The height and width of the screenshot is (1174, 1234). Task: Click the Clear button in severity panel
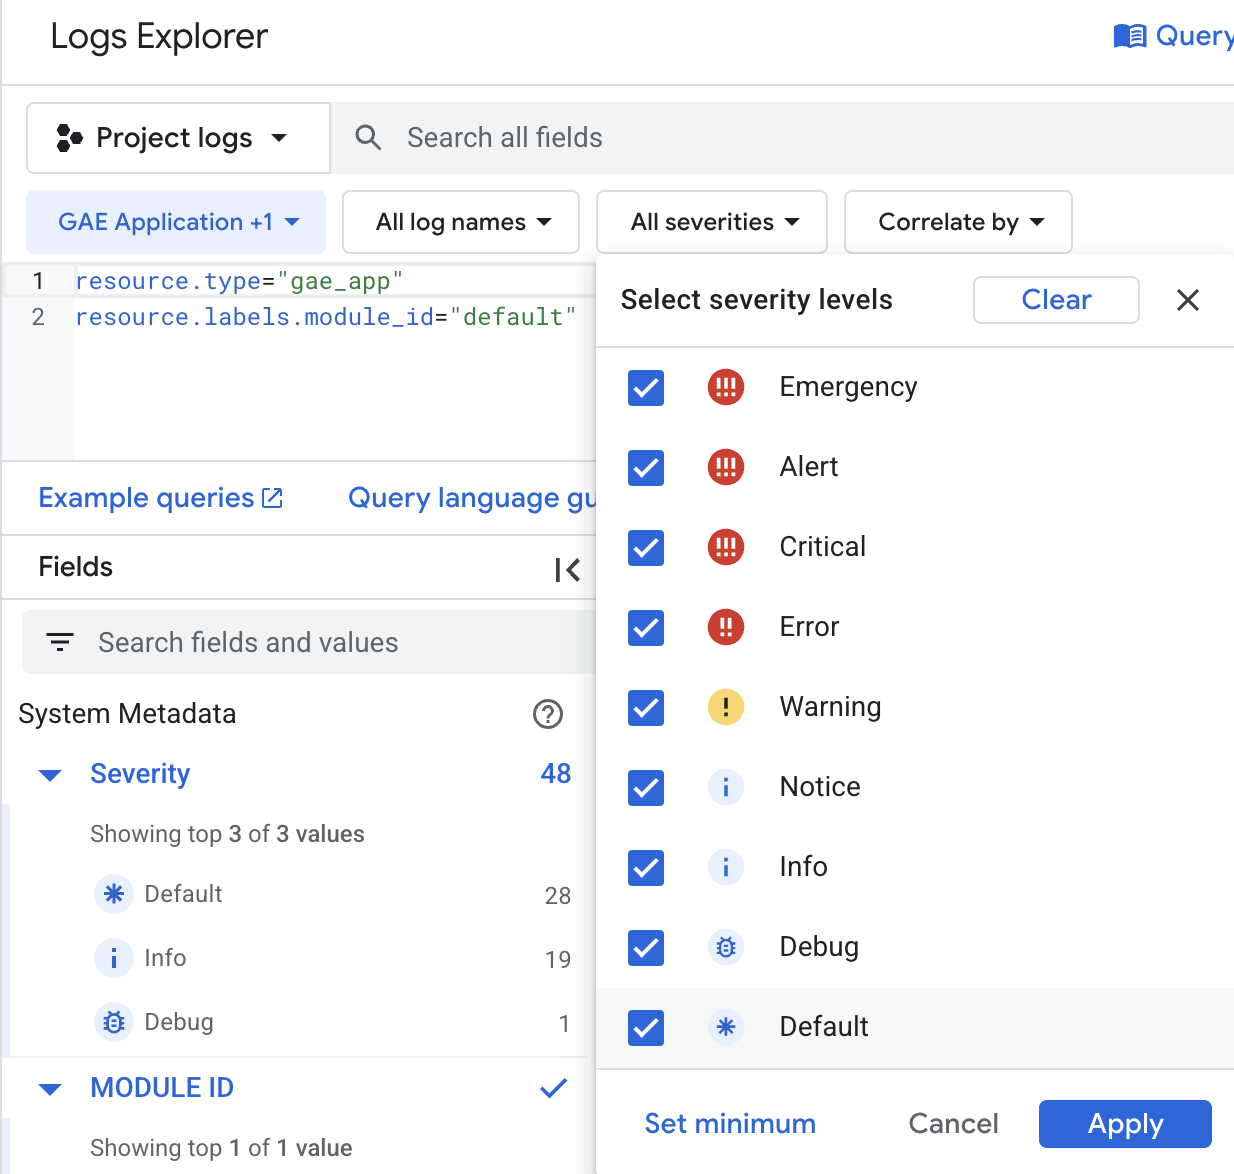(1056, 300)
